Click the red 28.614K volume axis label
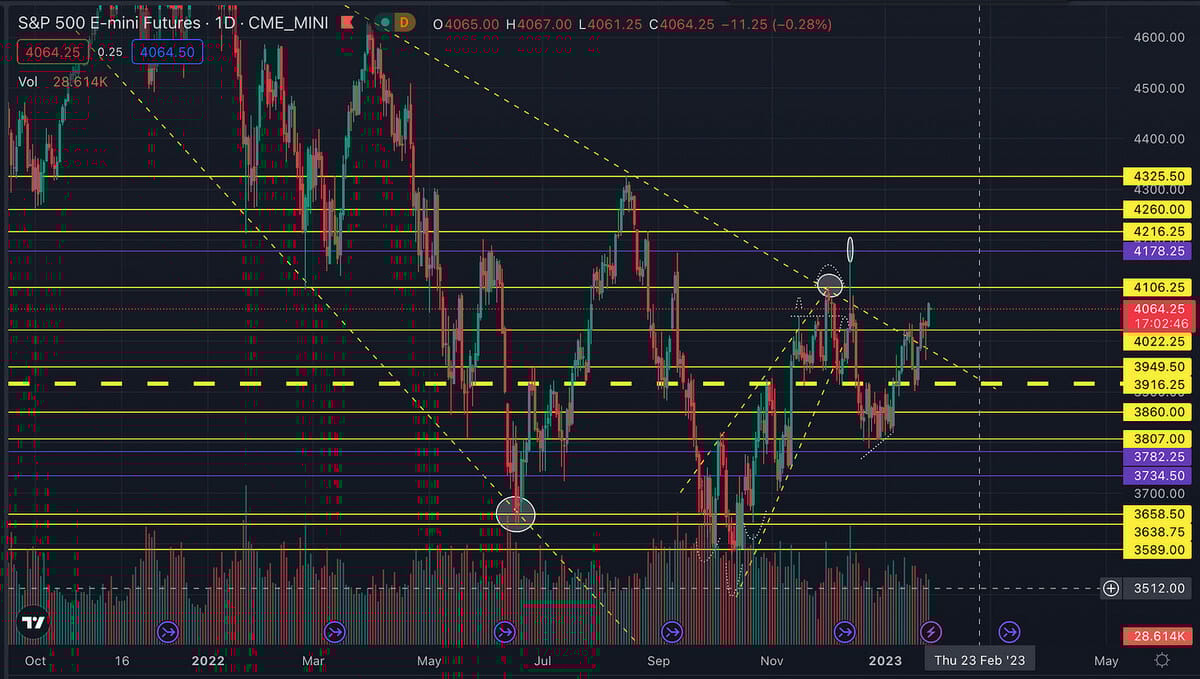Screen dimensions: 1200x679 click(1159, 636)
